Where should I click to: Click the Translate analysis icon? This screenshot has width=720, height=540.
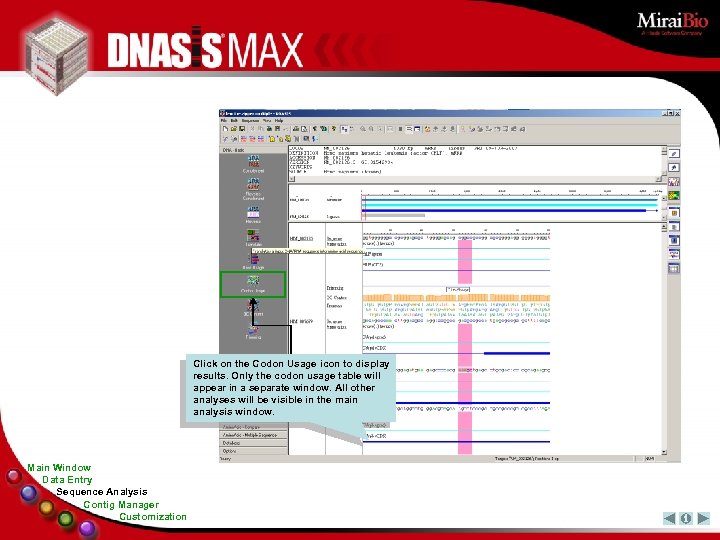[x=253, y=238]
